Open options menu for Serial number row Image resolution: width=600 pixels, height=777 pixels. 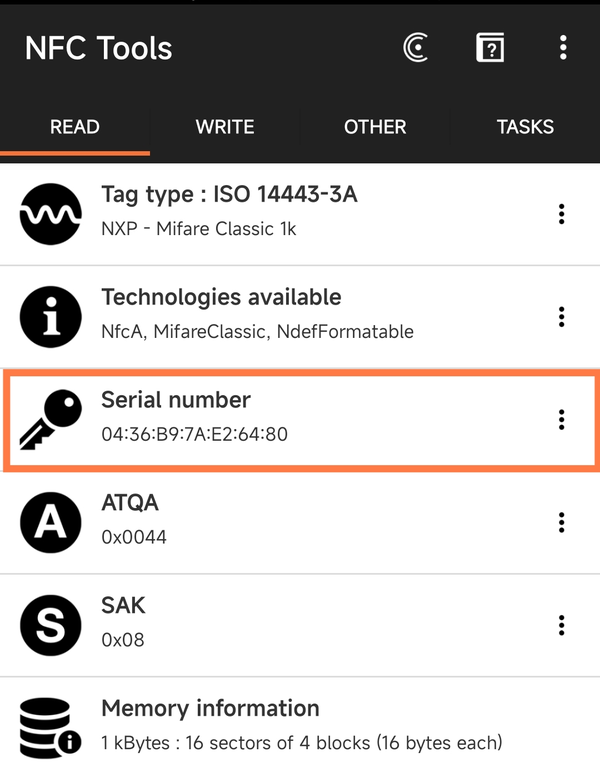(x=562, y=420)
